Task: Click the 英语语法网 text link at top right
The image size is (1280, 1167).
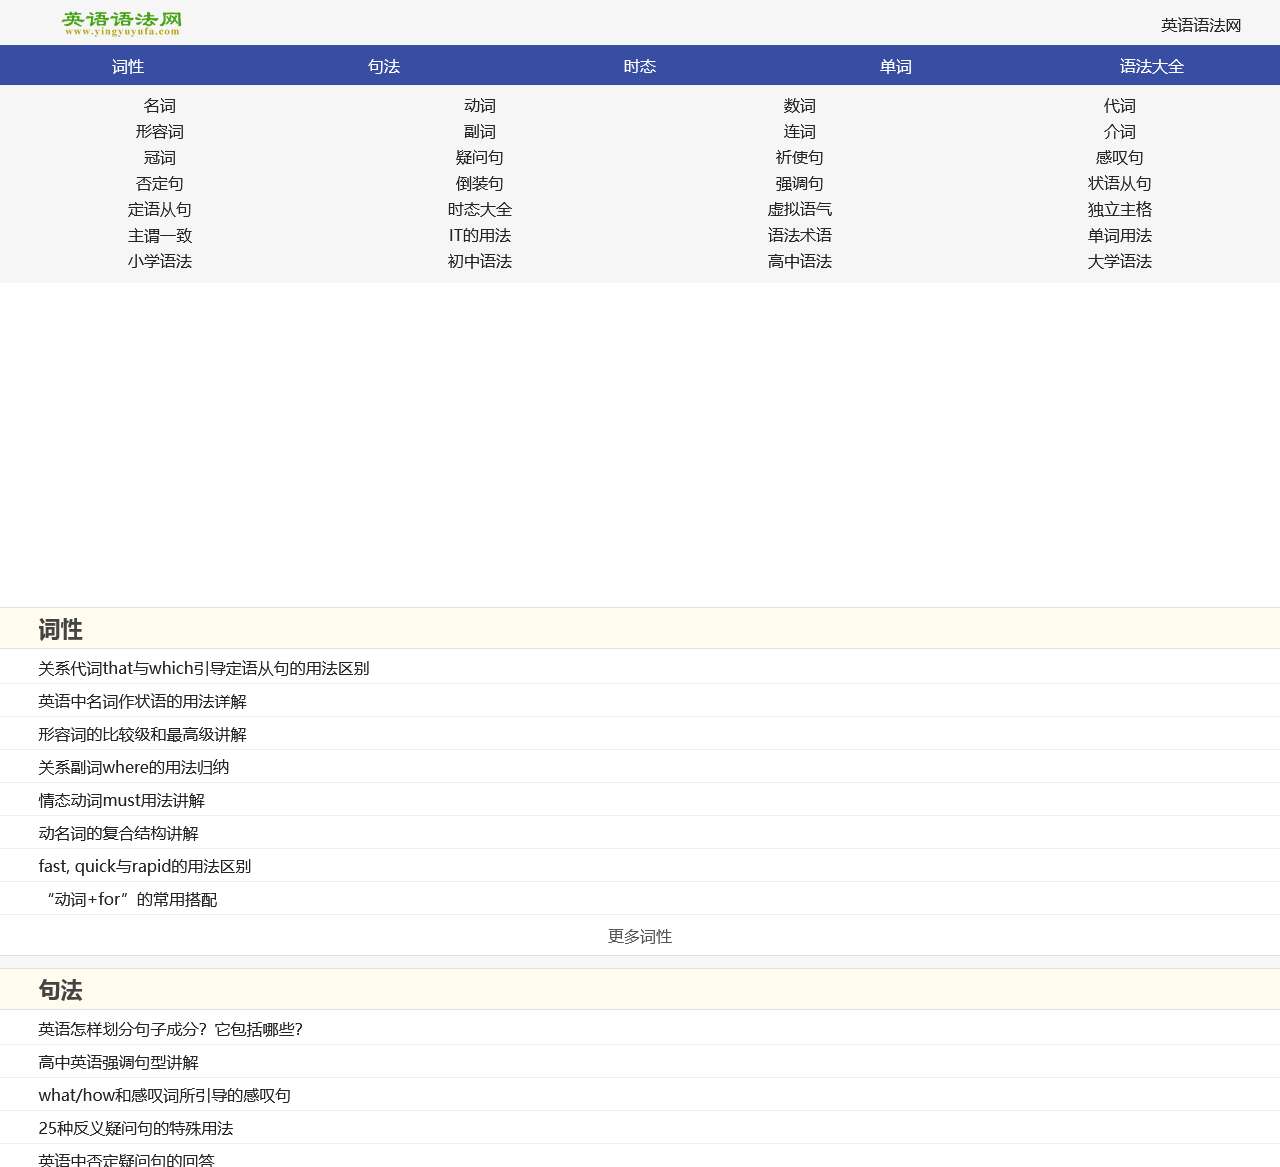Action: [x=1200, y=25]
